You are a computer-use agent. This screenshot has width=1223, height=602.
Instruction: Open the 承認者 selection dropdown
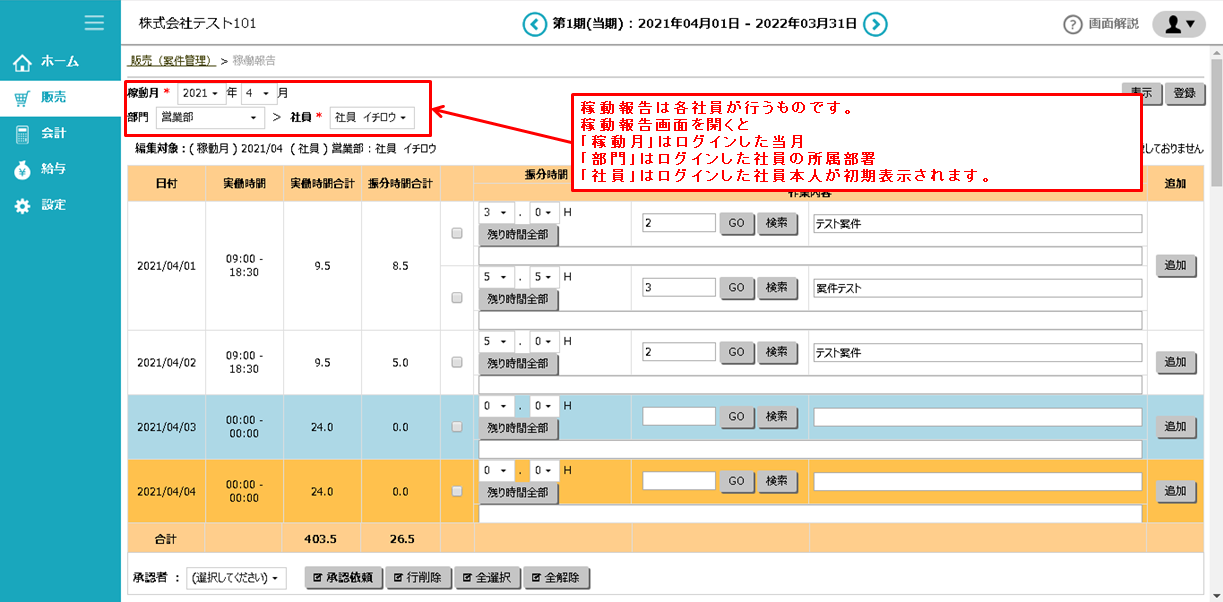[237, 578]
